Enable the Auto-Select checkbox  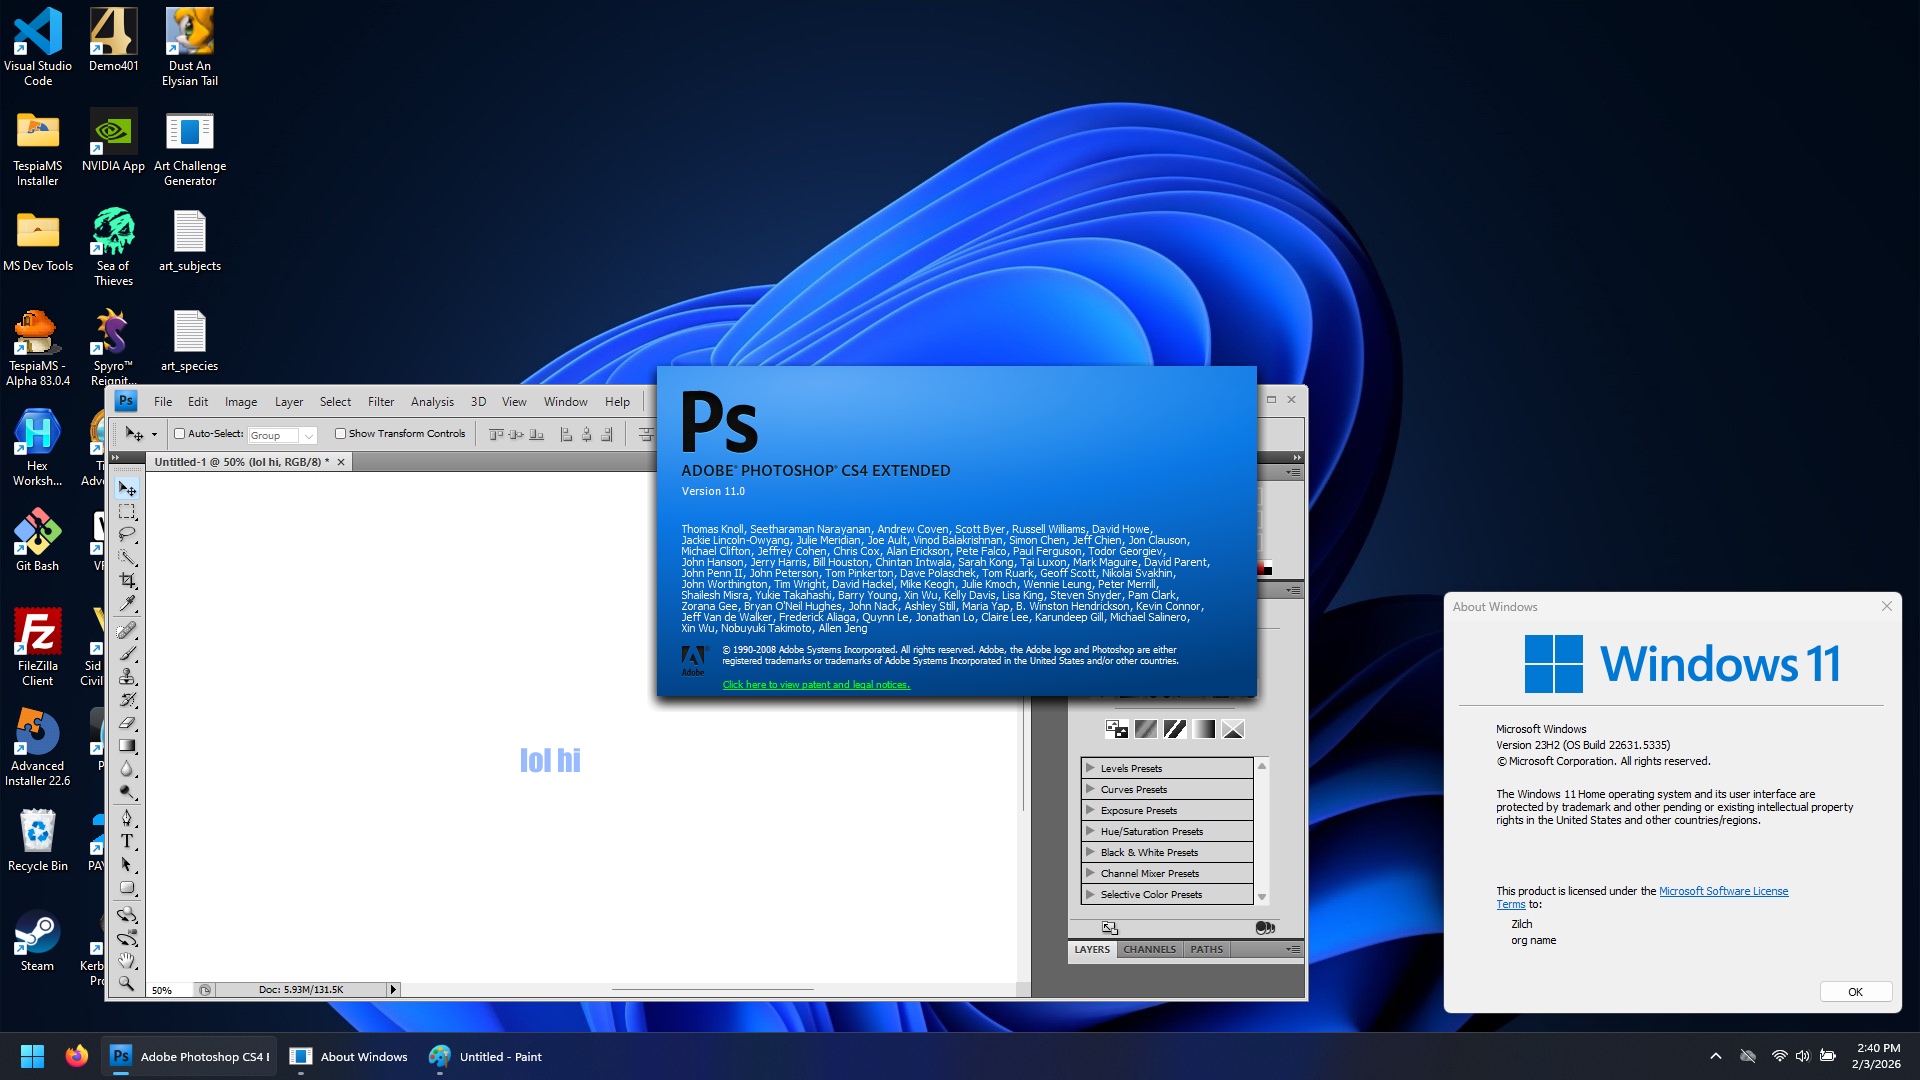pyautogui.click(x=180, y=434)
